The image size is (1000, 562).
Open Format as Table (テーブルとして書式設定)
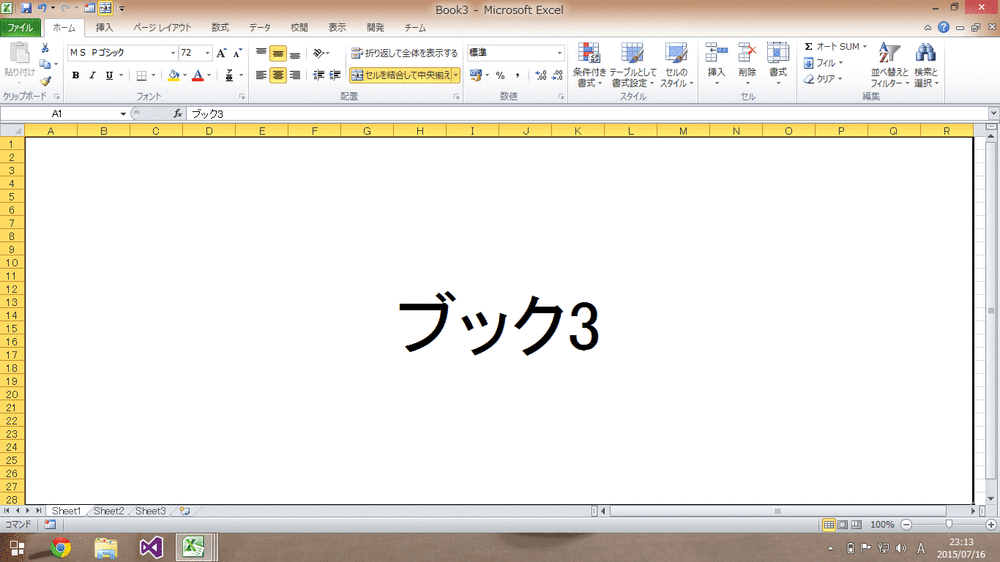point(633,65)
